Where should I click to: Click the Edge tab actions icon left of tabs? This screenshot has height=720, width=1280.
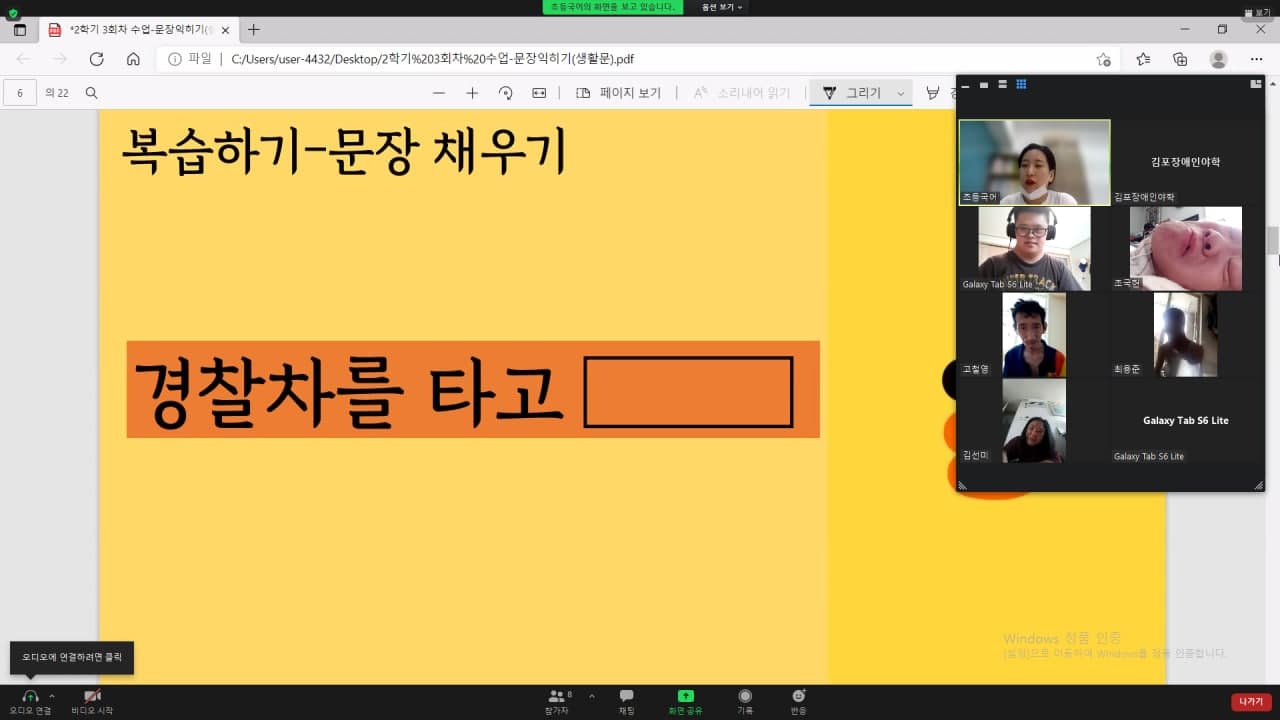pos(20,30)
